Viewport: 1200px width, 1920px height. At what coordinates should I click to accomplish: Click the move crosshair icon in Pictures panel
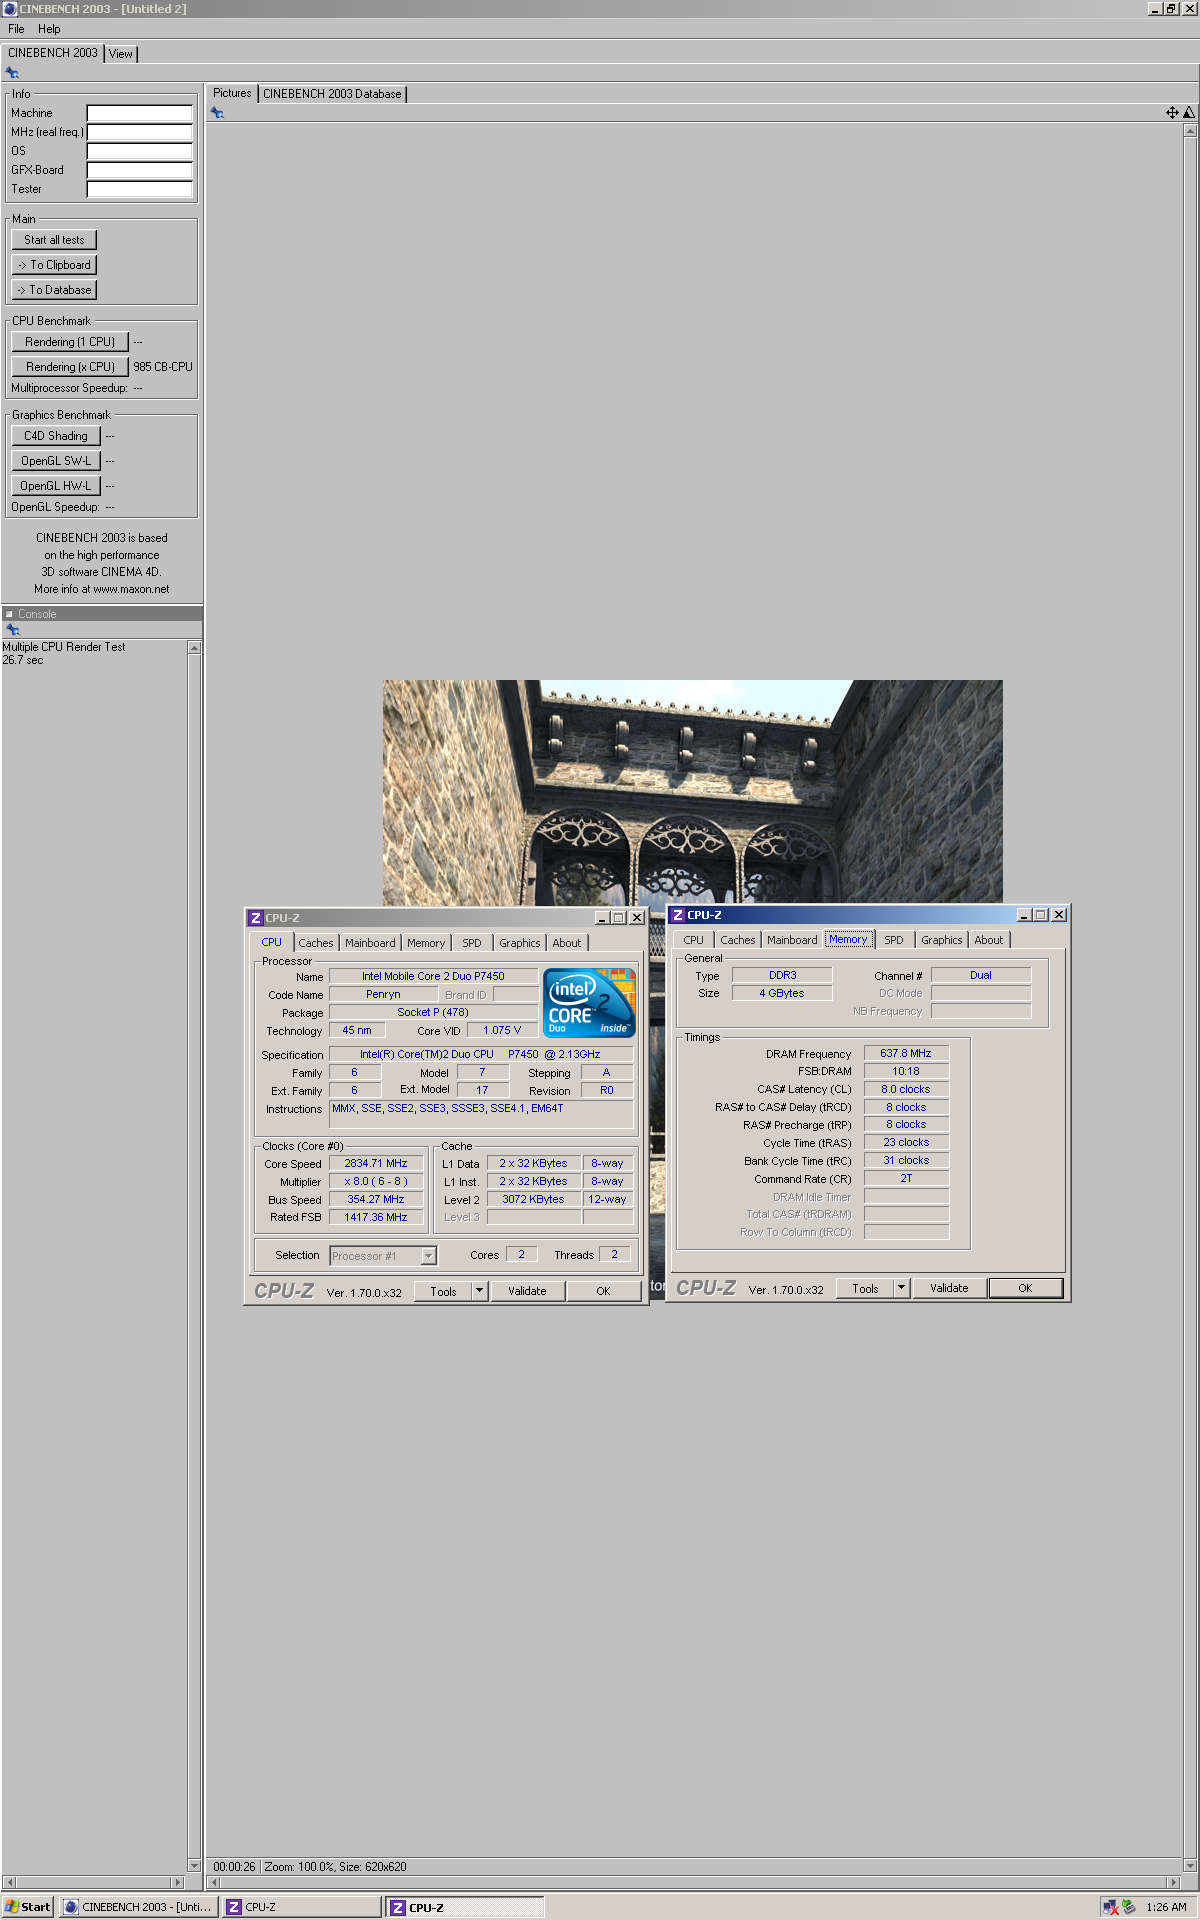tap(1172, 113)
